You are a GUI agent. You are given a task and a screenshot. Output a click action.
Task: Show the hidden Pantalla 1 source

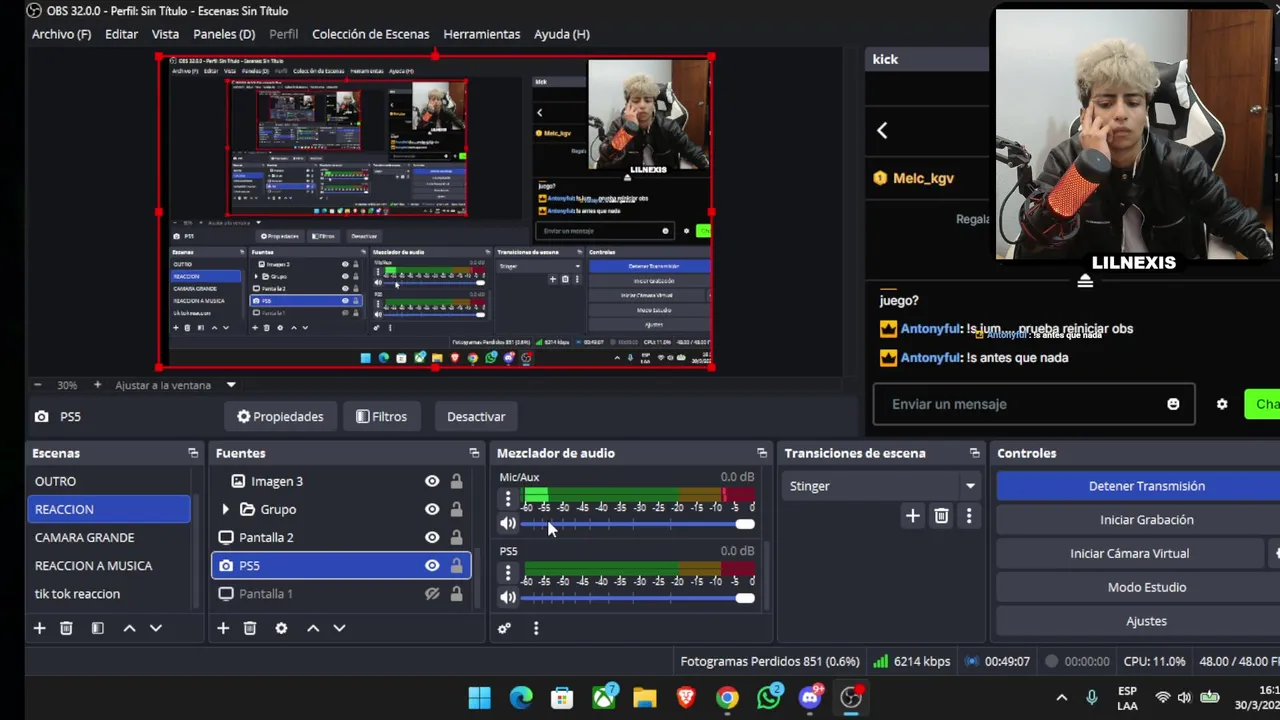tap(432, 594)
